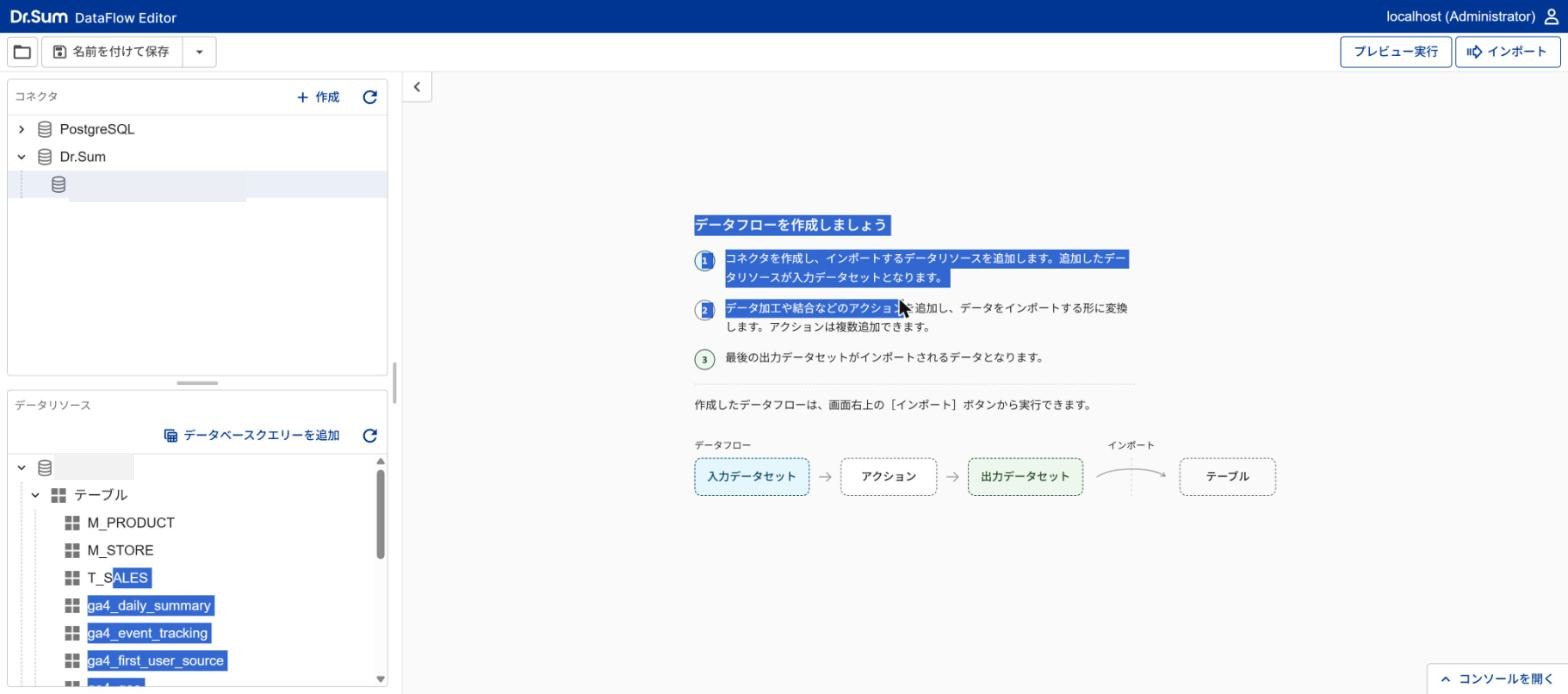
Task: Select the T_SALES table
Action: (118, 578)
